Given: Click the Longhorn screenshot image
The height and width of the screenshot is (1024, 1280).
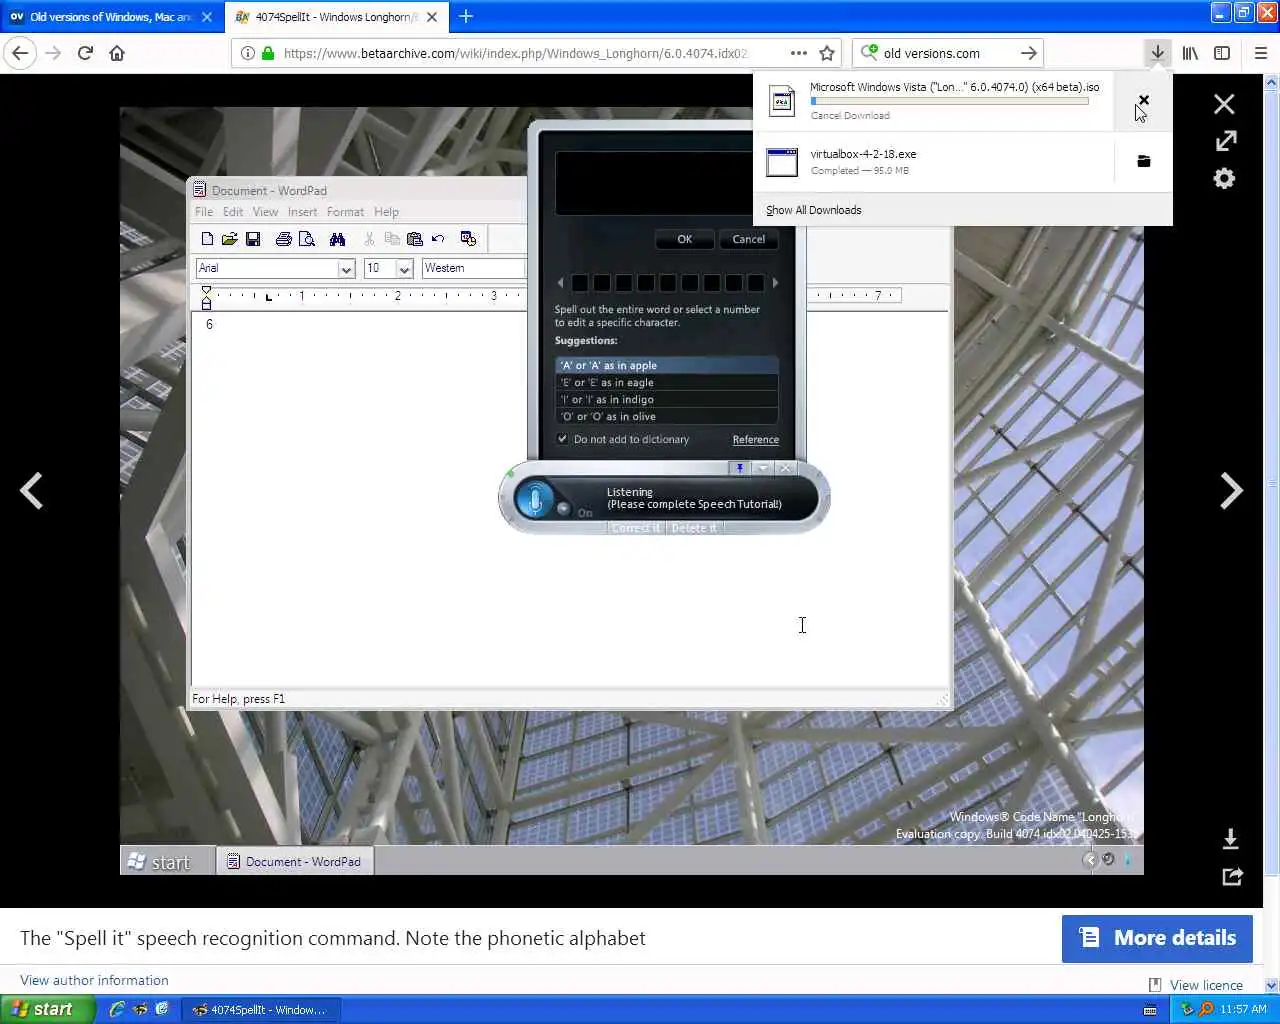Looking at the screenshot, I should pos(632,491).
